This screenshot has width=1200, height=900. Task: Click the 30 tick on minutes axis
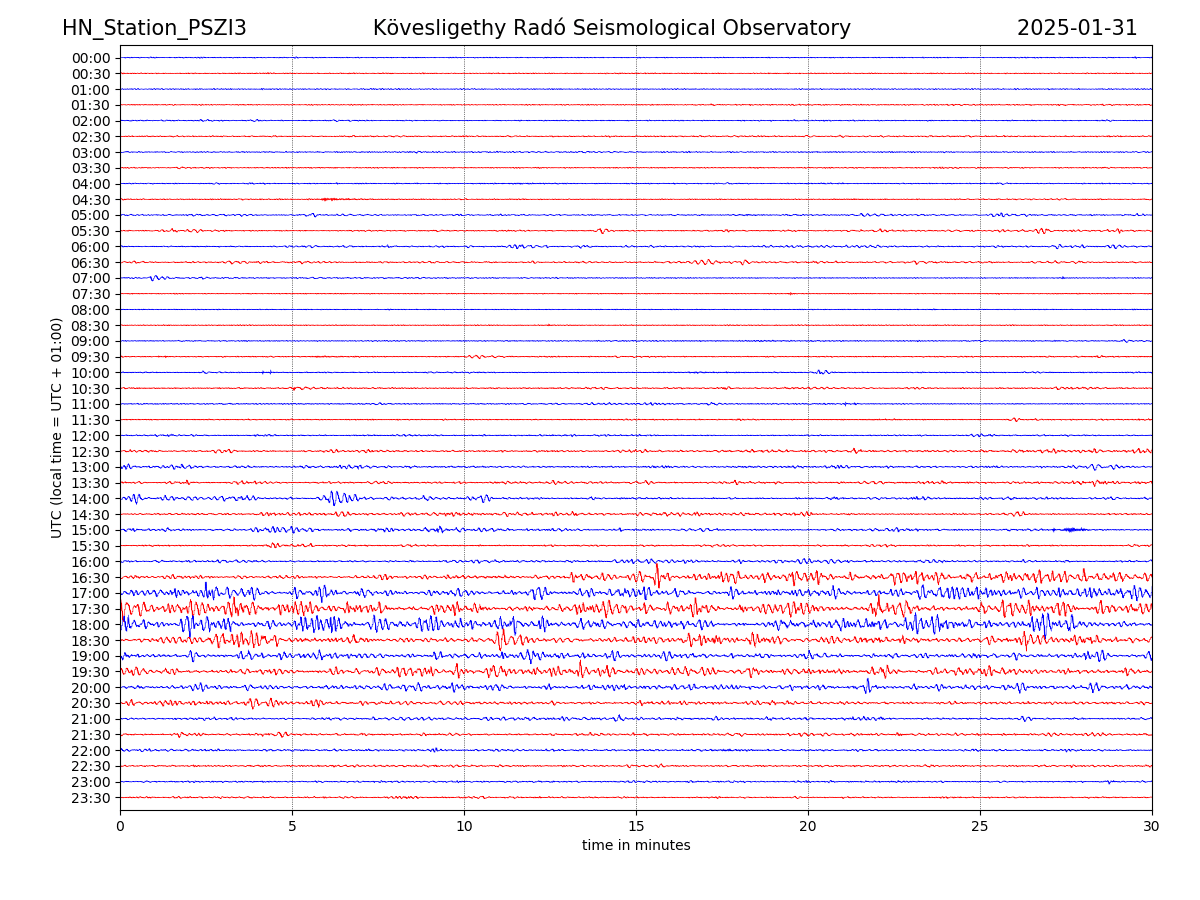pos(1151,827)
